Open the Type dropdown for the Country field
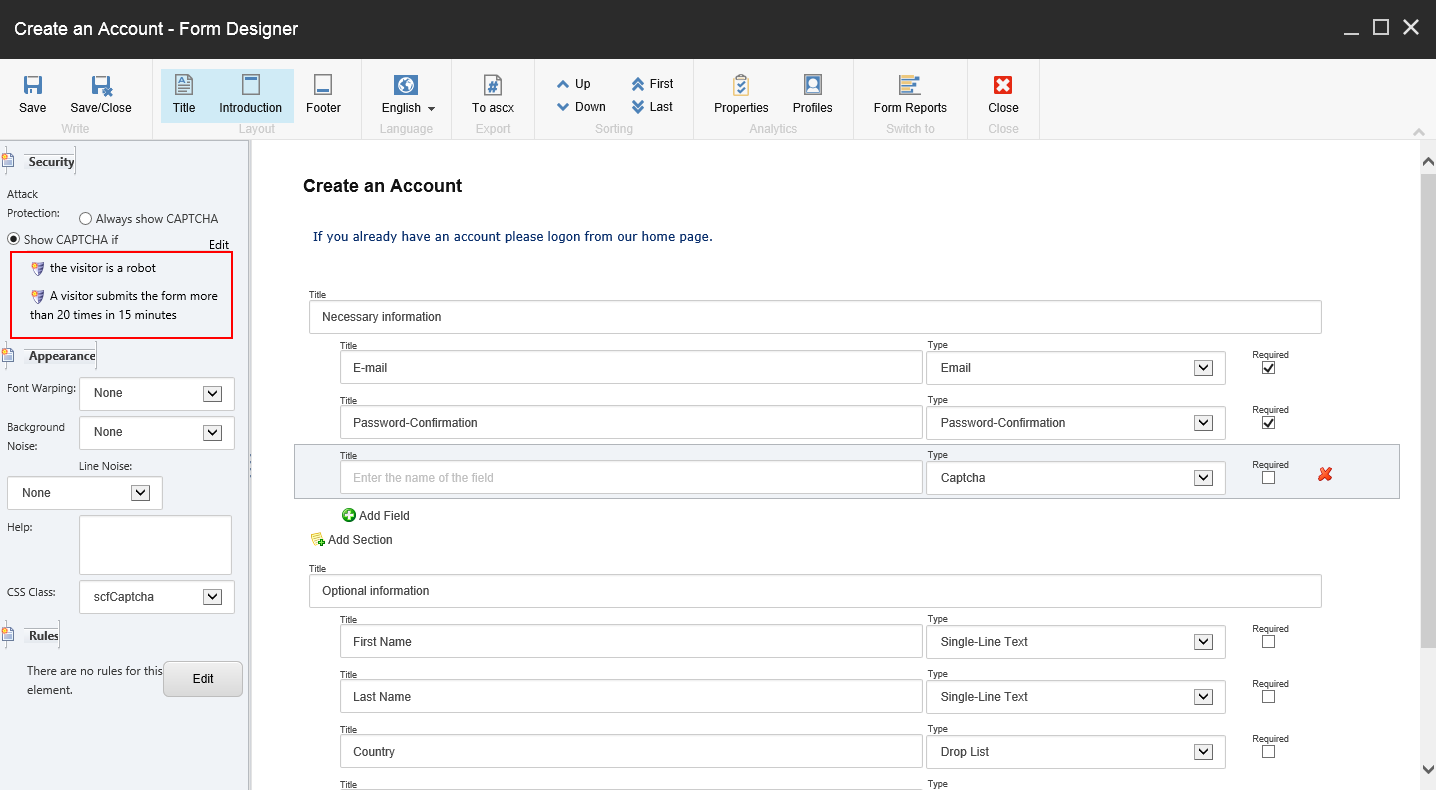The image size is (1436, 790). click(x=1203, y=752)
